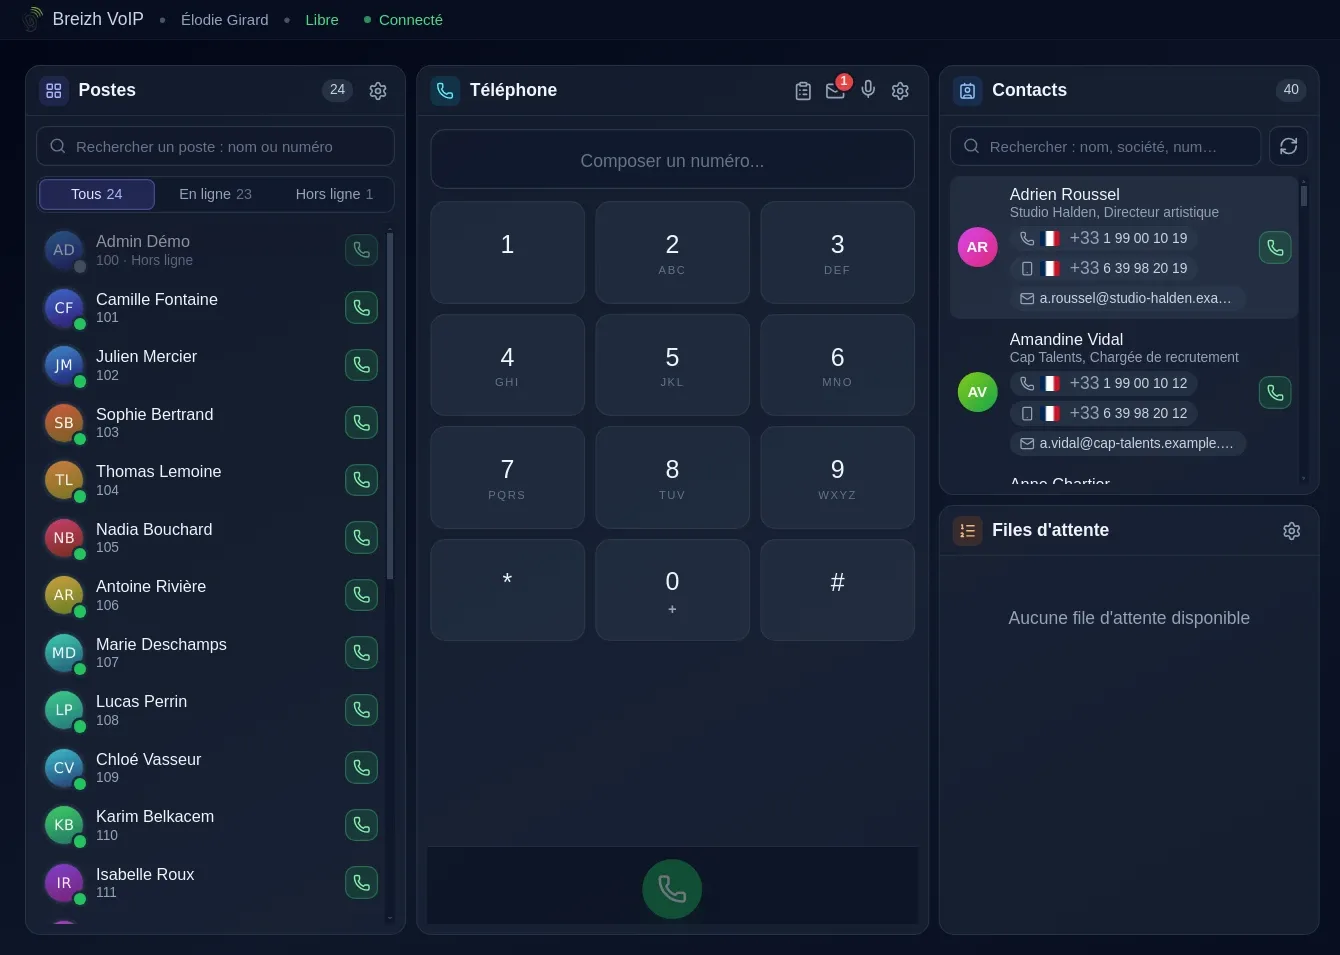
Task: Open Téléphone panel settings gear
Action: tap(900, 91)
